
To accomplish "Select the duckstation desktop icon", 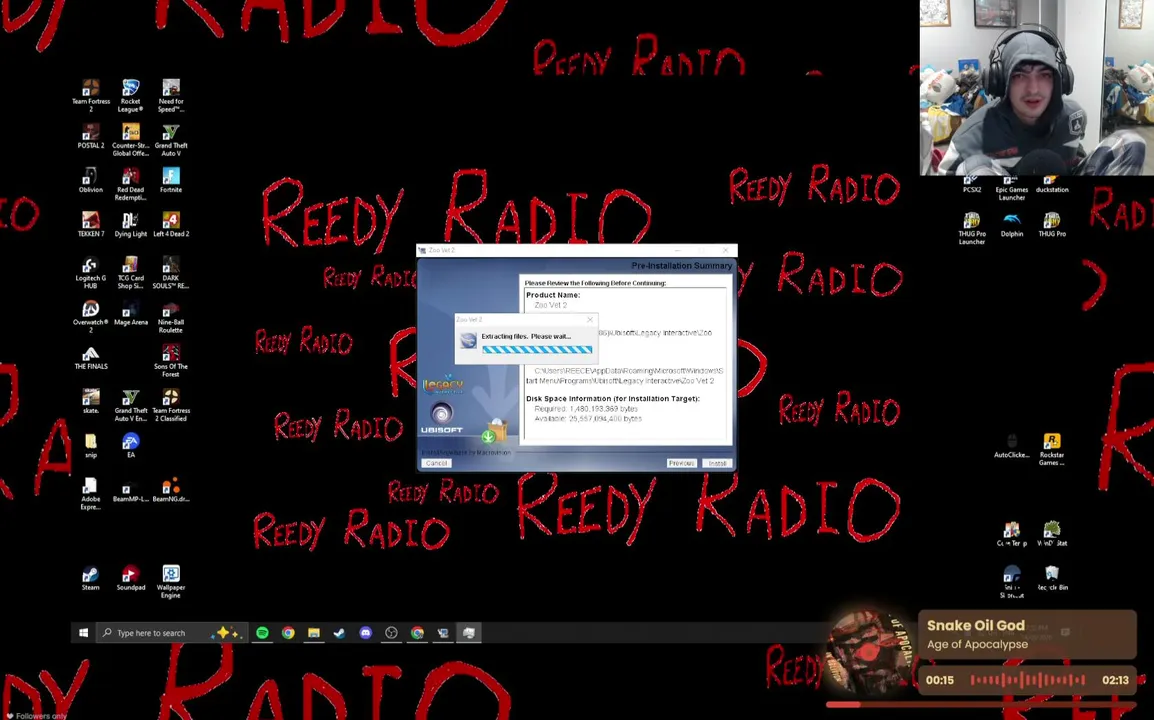I will point(1052,184).
